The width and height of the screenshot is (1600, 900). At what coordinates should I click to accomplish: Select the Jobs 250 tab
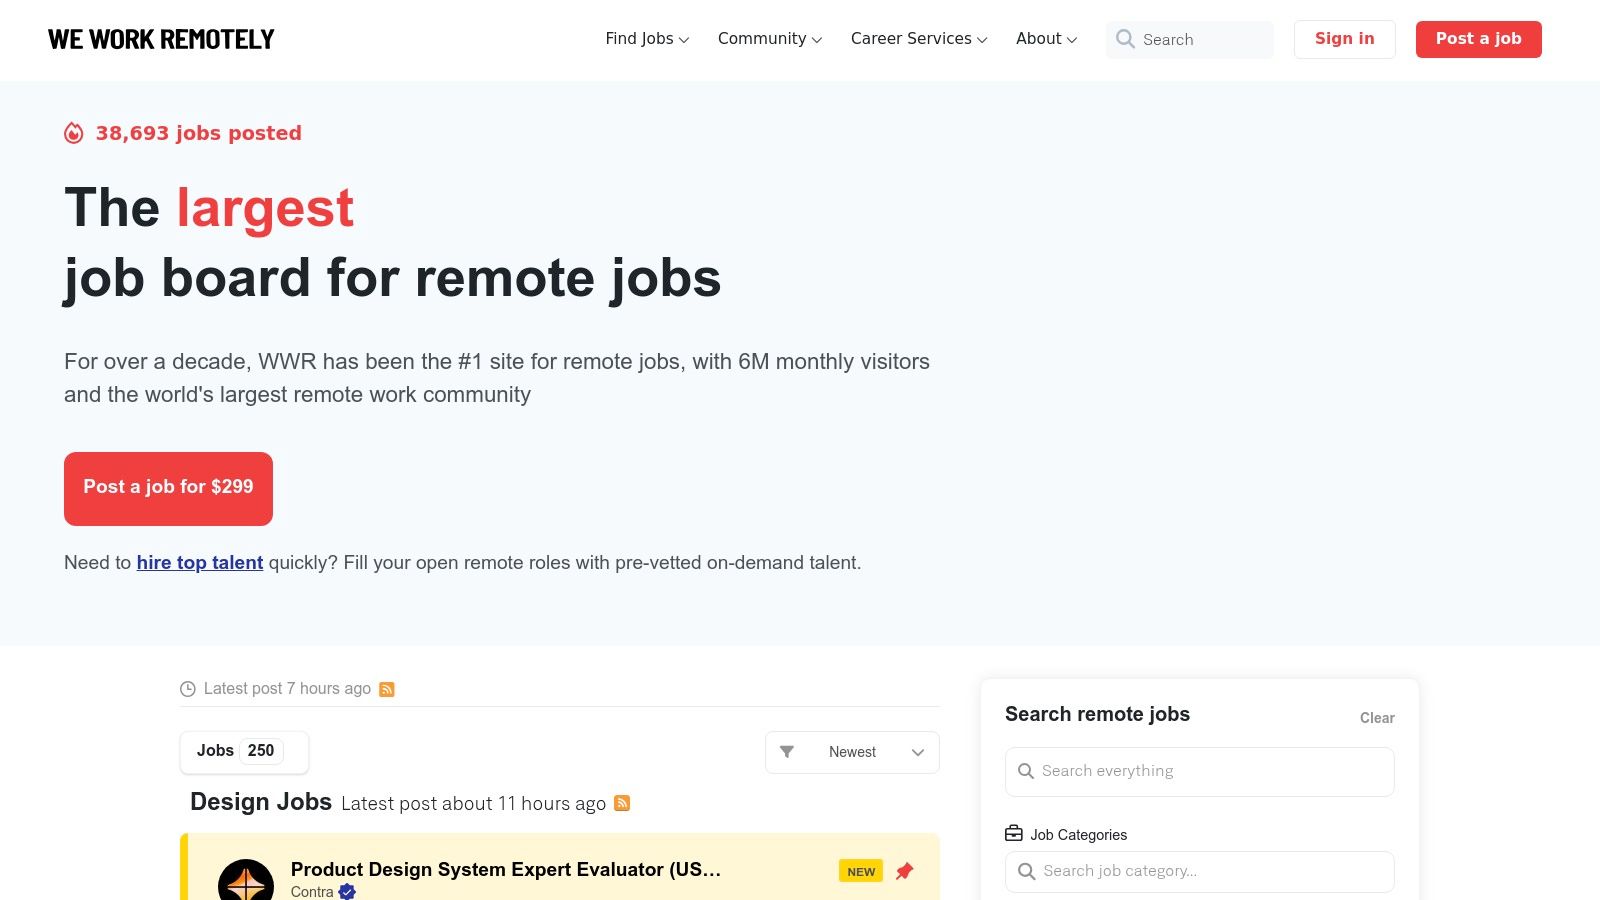pos(242,751)
